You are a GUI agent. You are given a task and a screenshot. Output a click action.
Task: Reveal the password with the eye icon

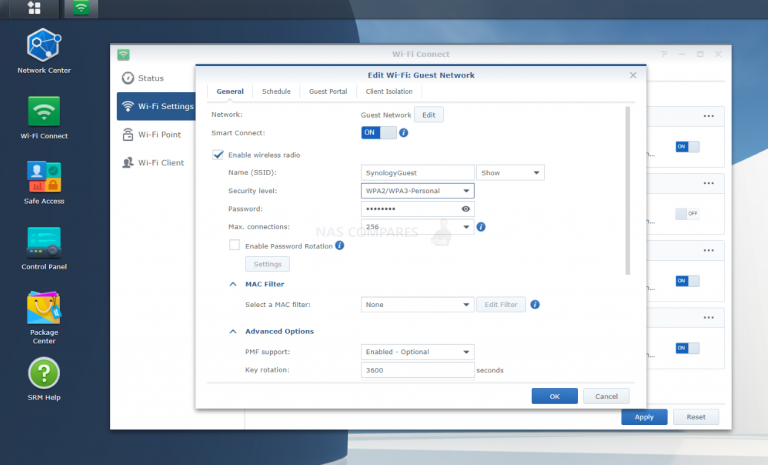[x=466, y=209]
